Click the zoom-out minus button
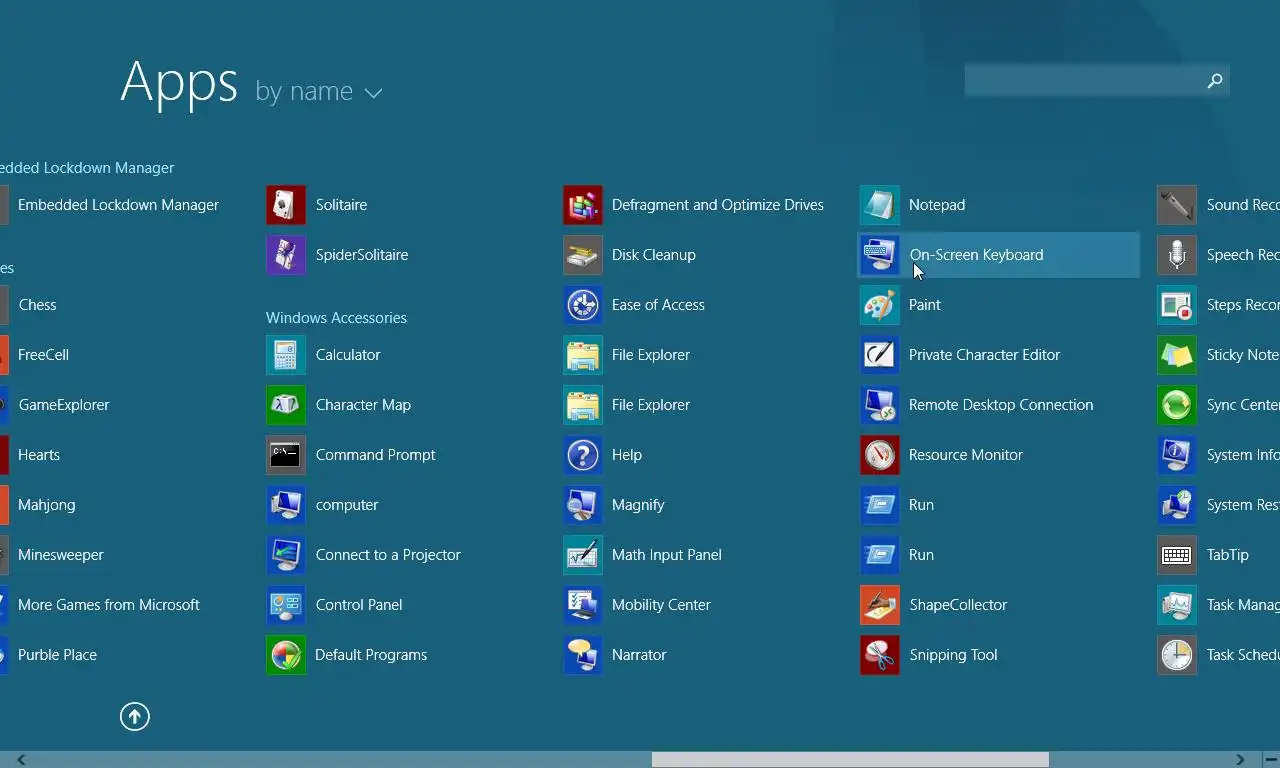Image resolution: width=1280 pixels, height=768 pixels. point(1270,760)
